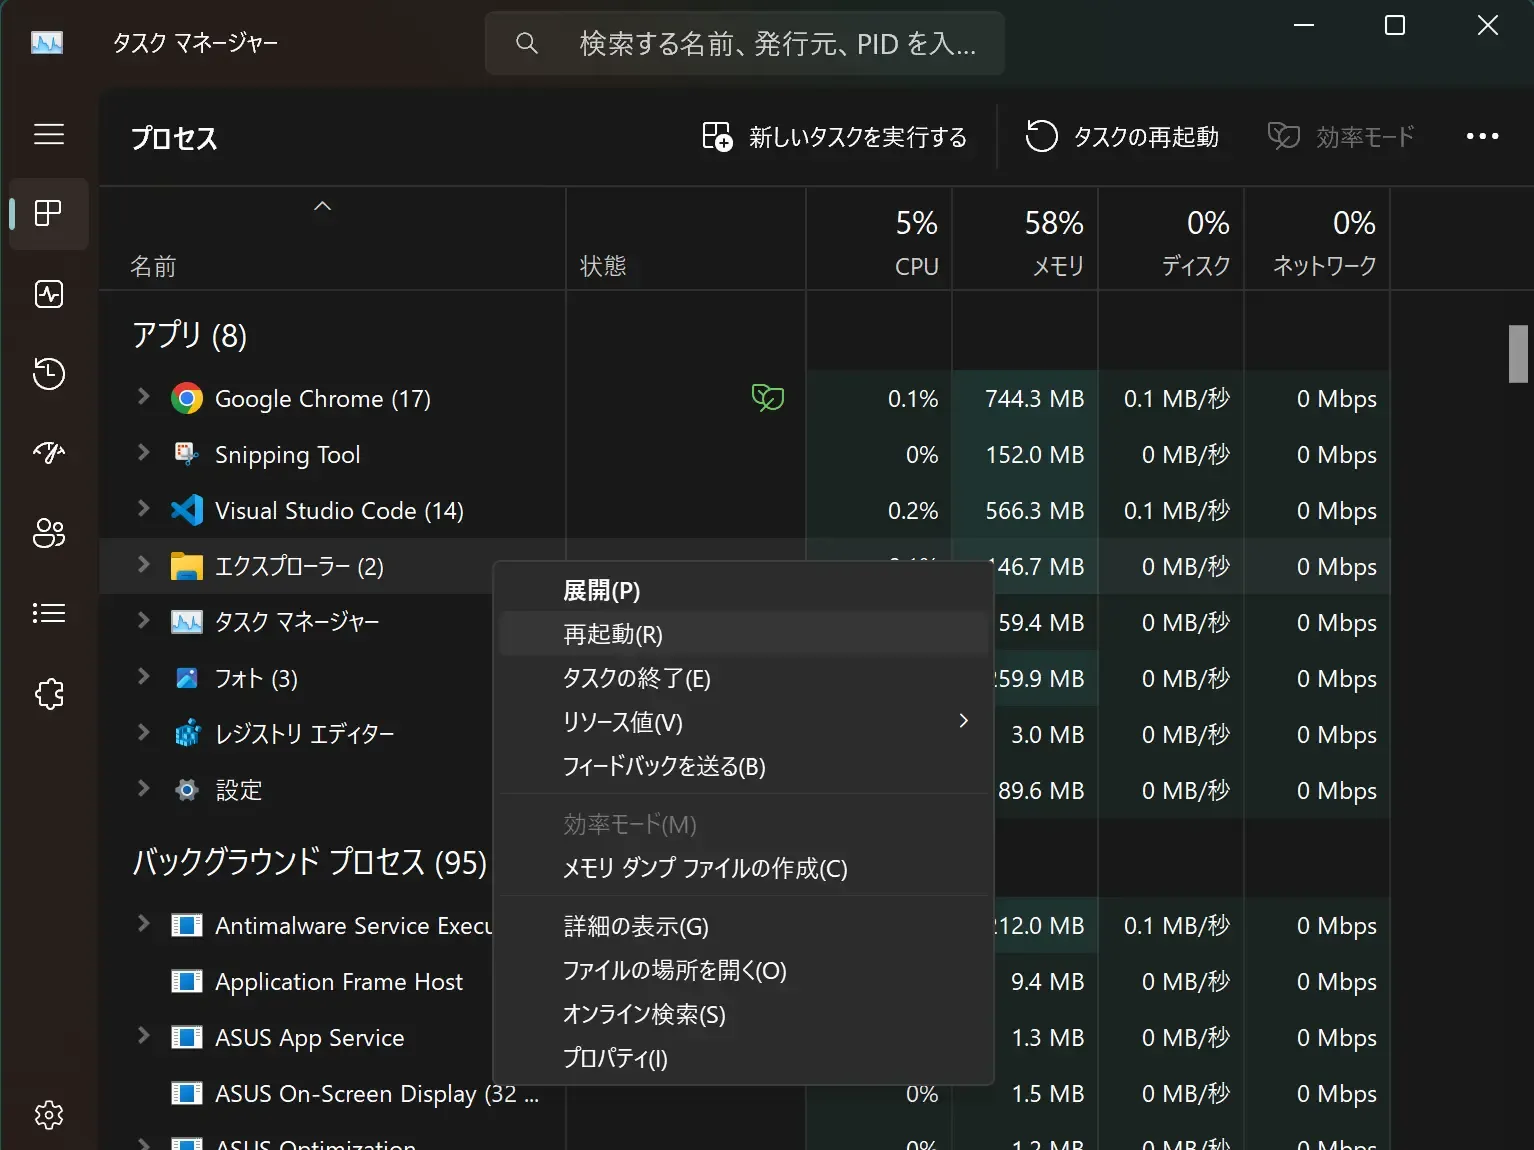Open the Performance page icon in sidebar
The width and height of the screenshot is (1534, 1150).
[49, 294]
